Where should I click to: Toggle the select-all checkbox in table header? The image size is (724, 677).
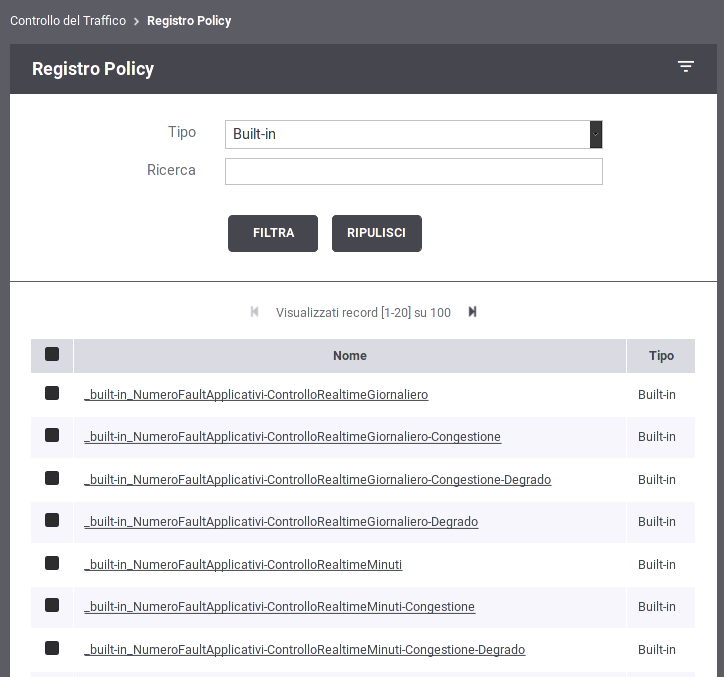[x=52, y=354]
